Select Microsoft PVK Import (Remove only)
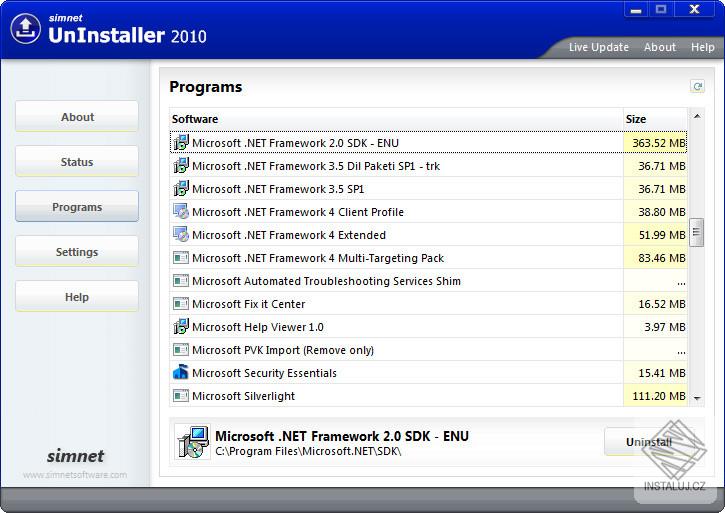The image size is (725, 513). 428,350
